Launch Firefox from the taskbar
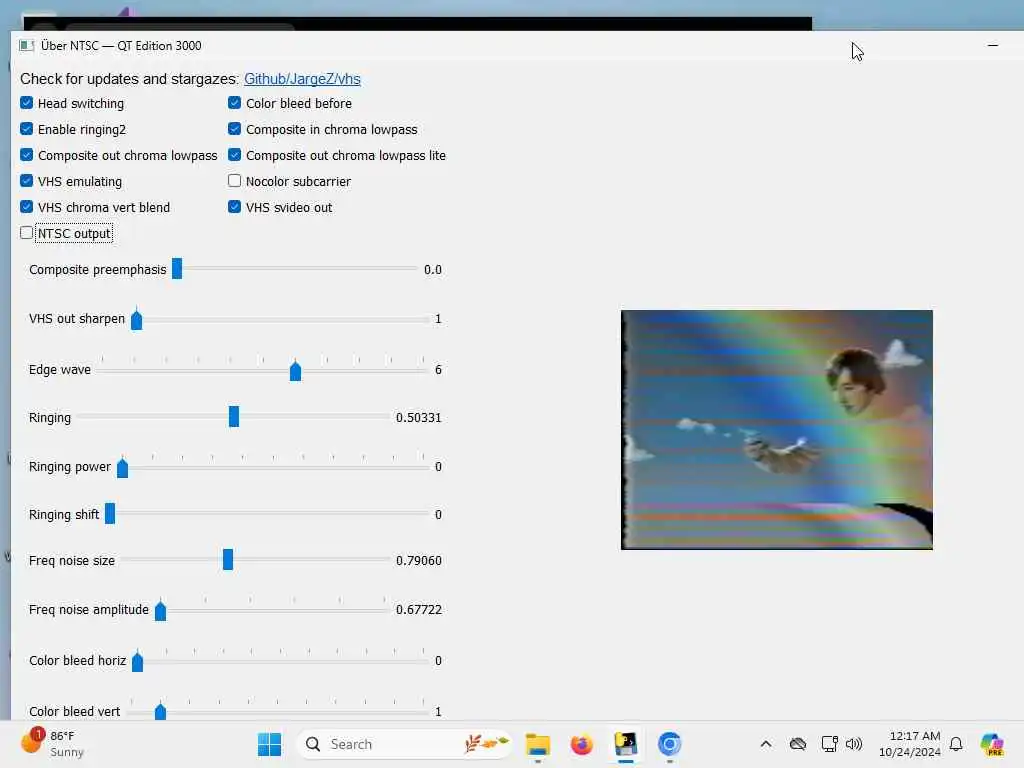 (x=581, y=744)
